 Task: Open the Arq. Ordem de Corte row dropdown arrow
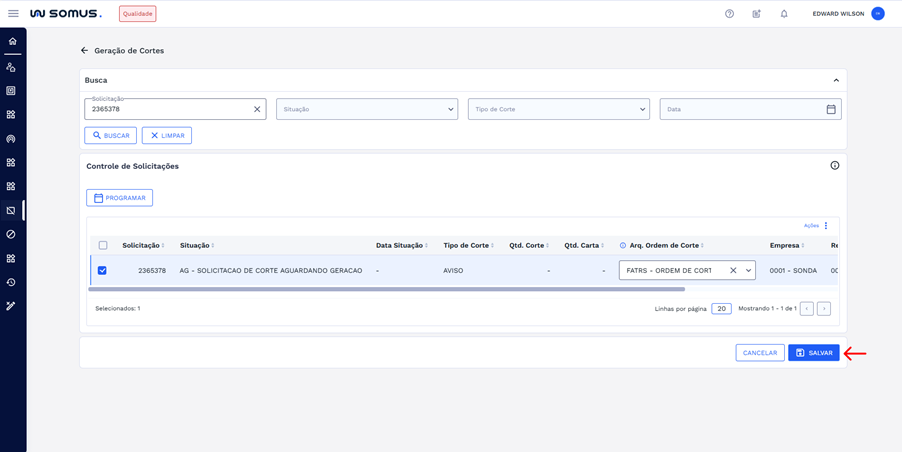point(748,270)
